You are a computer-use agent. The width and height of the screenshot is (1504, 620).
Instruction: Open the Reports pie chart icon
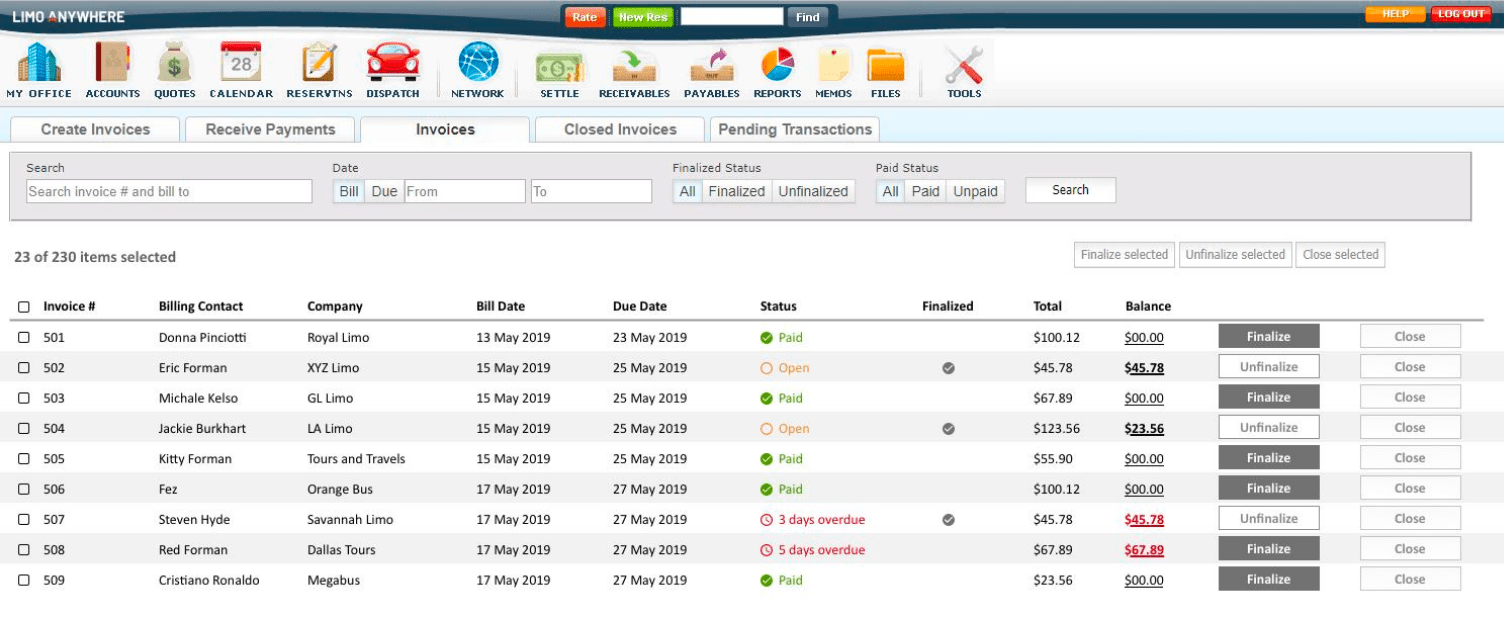click(x=777, y=64)
